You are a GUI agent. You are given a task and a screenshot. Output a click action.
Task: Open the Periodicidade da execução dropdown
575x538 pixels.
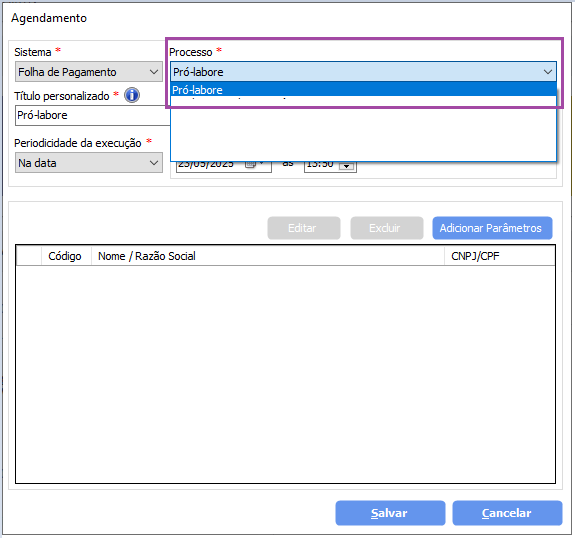(89, 163)
